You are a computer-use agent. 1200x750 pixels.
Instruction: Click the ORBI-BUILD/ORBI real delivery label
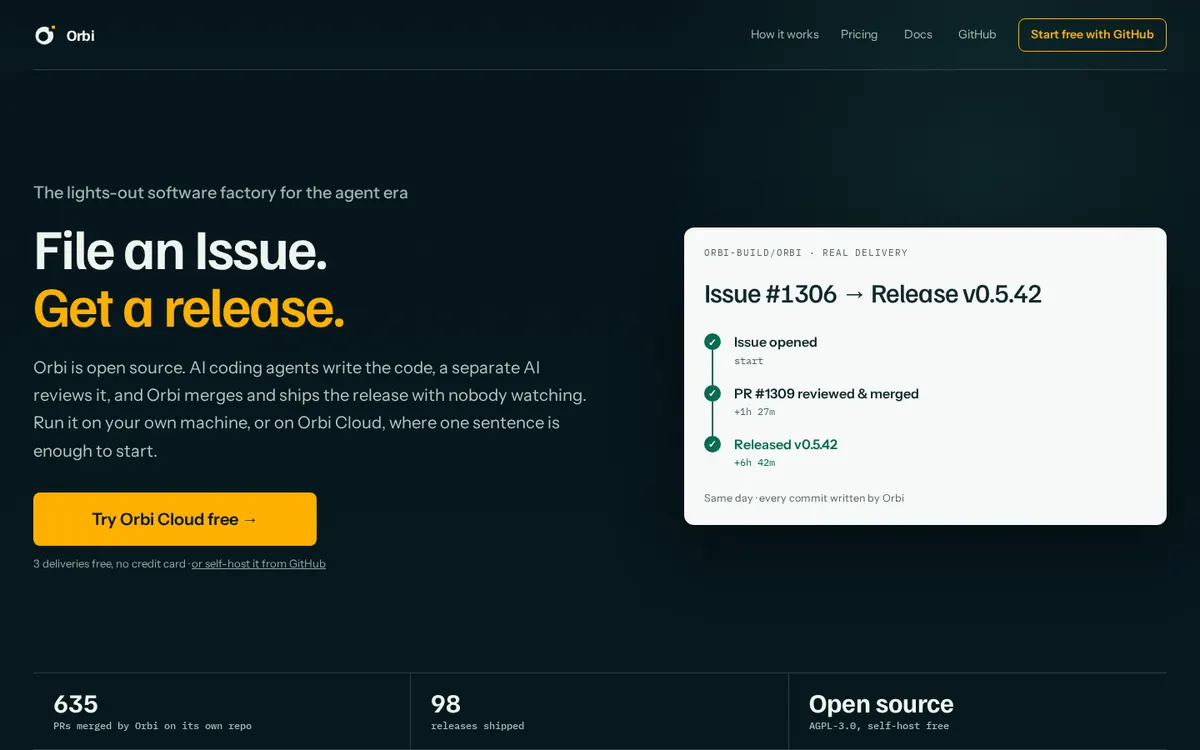coord(806,253)
